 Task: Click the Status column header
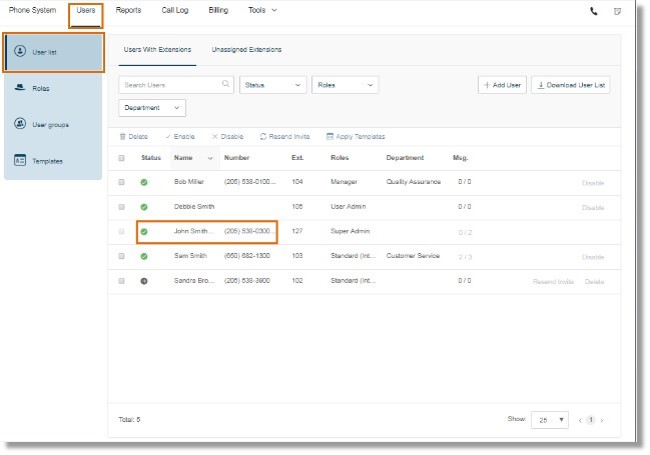point(151,158)
